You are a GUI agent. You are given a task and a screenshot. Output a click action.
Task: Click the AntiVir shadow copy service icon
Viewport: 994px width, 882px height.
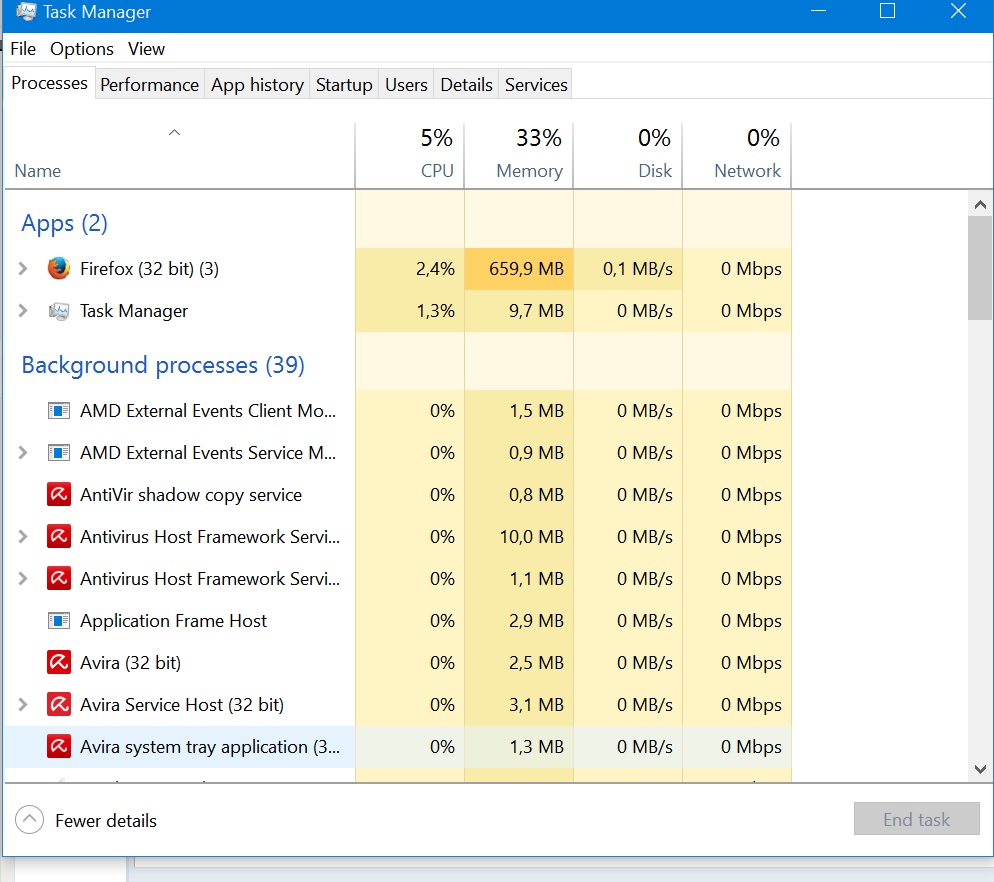tap(59, 495)
